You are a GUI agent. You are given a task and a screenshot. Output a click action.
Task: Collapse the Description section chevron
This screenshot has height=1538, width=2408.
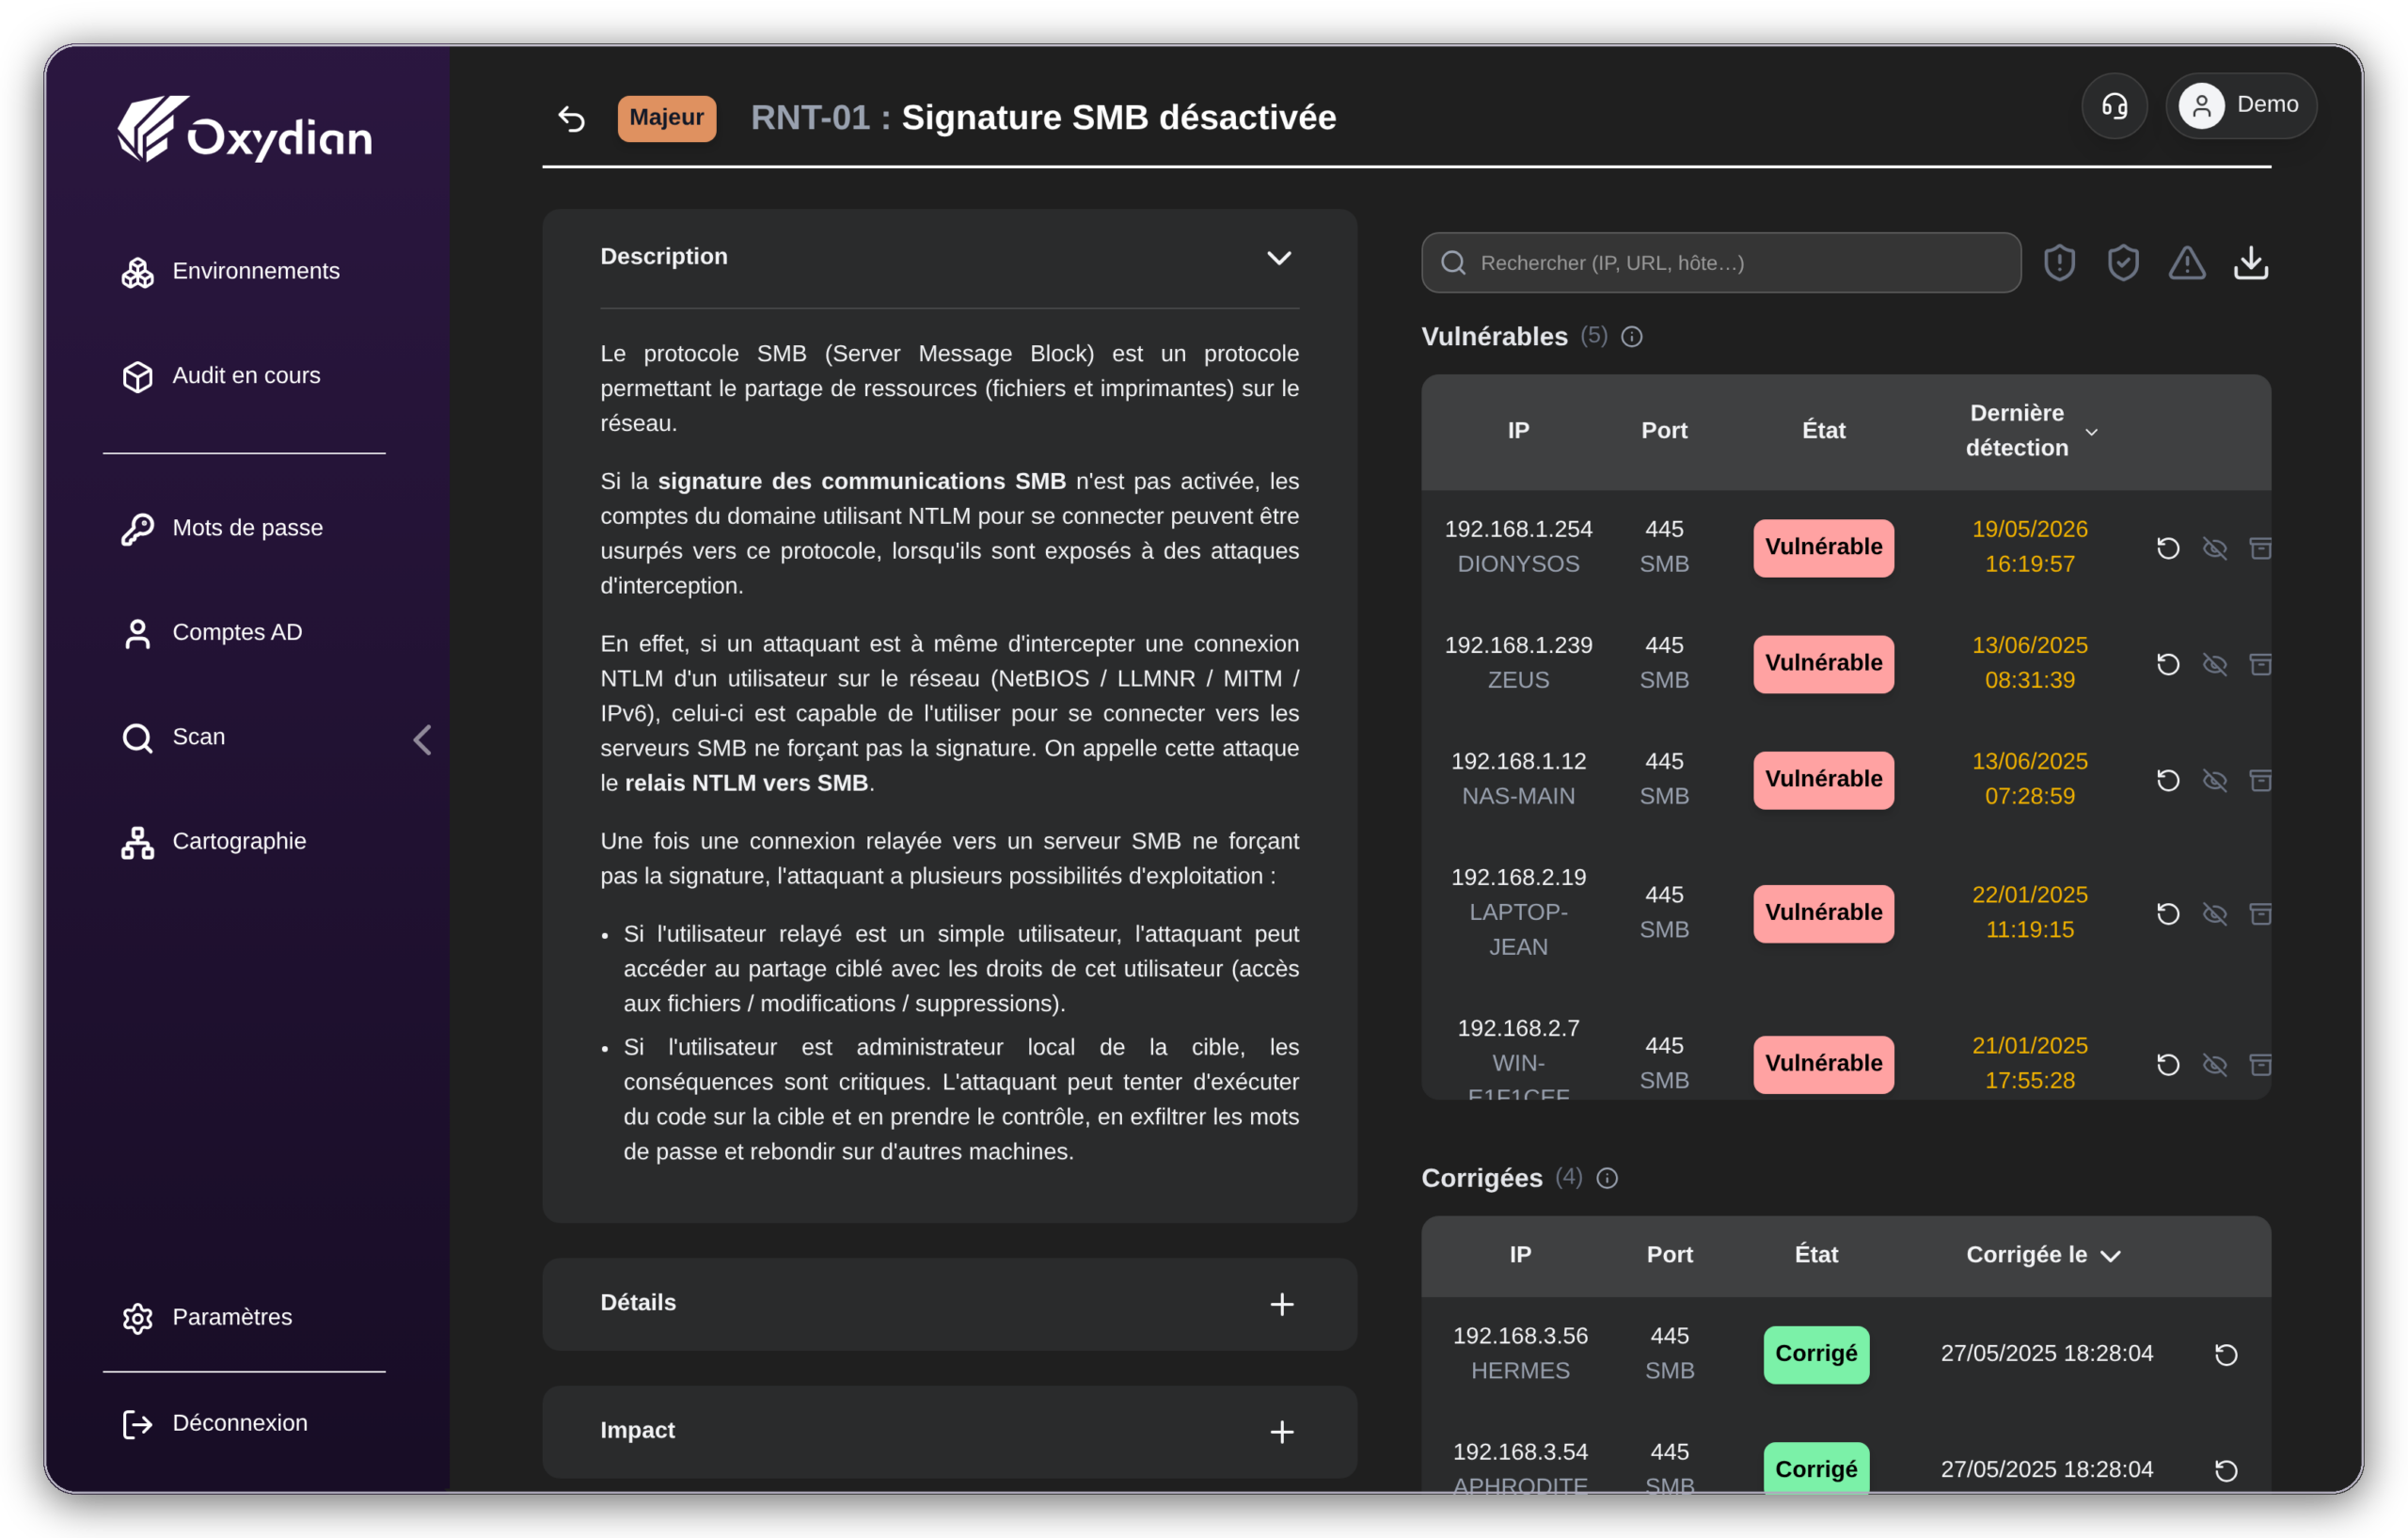[1279, 258]
